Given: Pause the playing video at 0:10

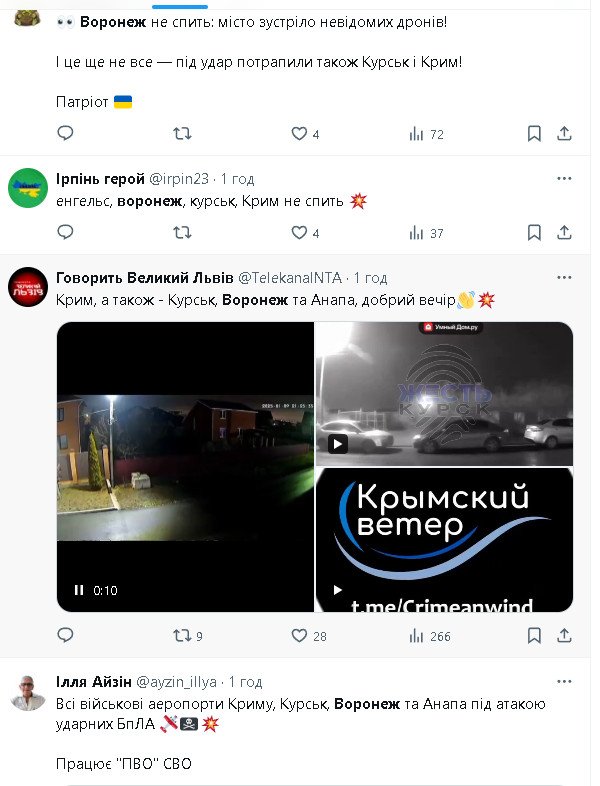Looking at the screenshot, I should (79, 590).
